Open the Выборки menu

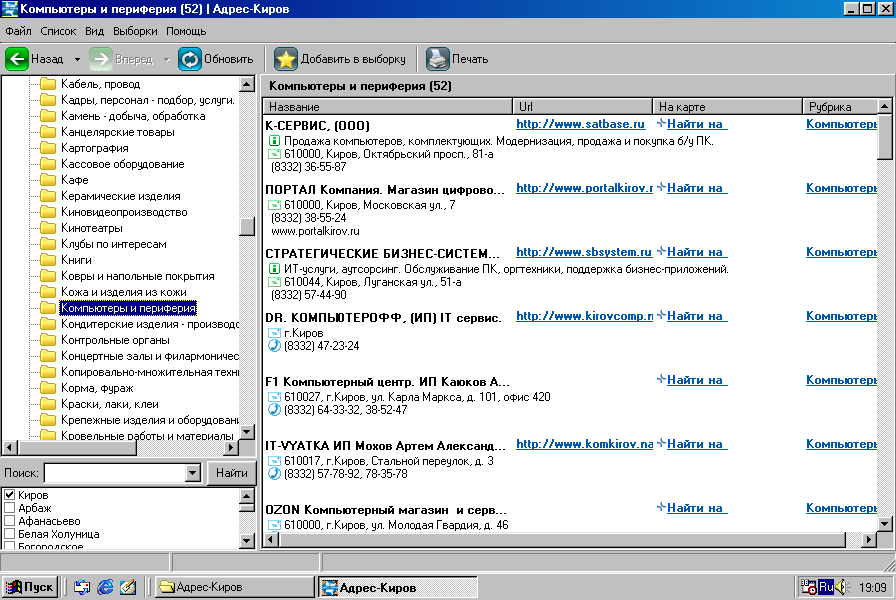click(x=134, y=31)
